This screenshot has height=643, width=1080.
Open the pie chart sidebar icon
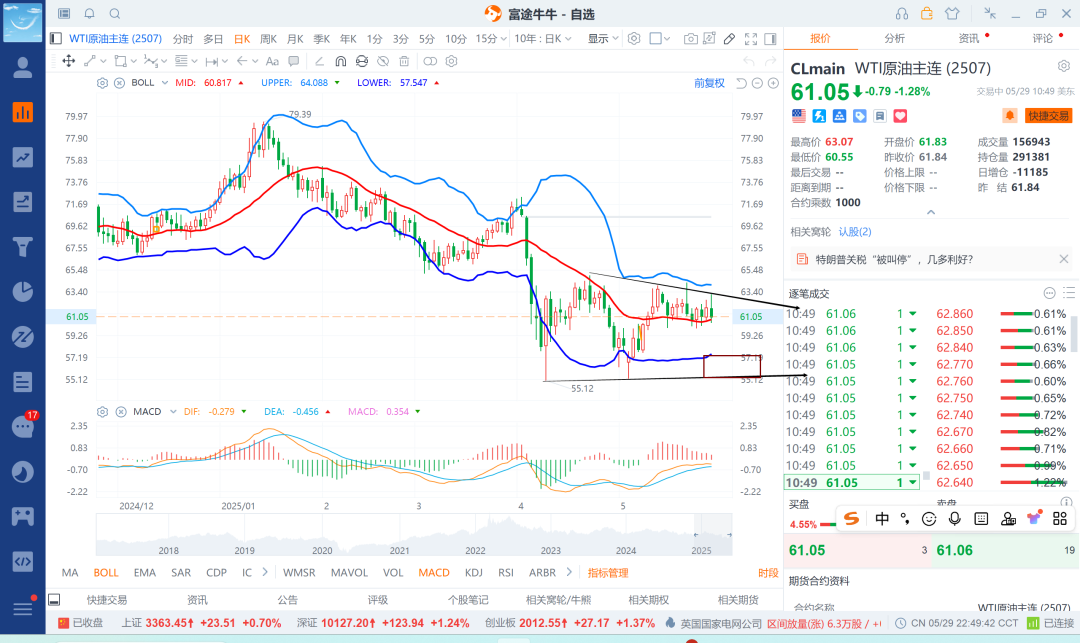click(23, 292)
